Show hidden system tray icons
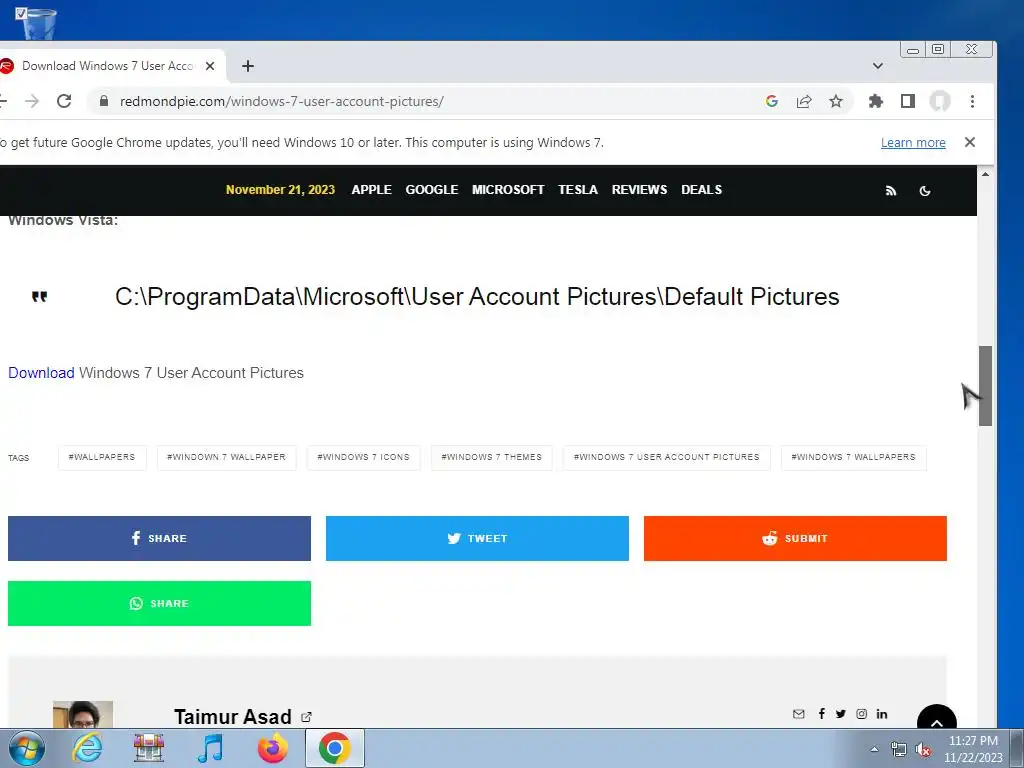 (x=874, y=749)
